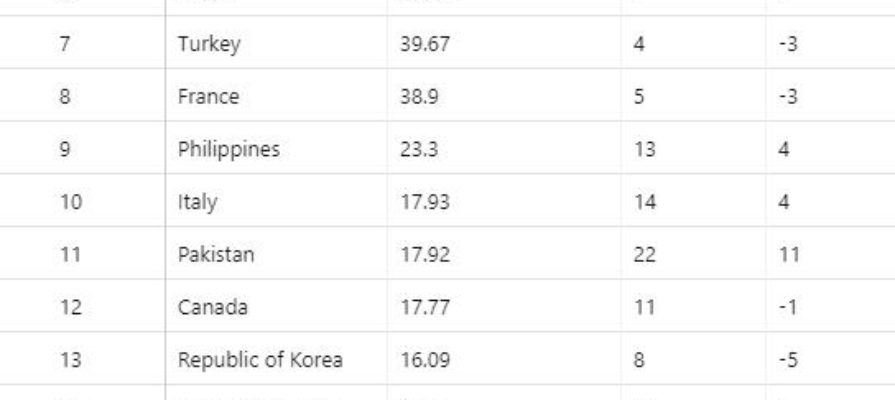Click the rank number 7 cell

pos(83,43)
